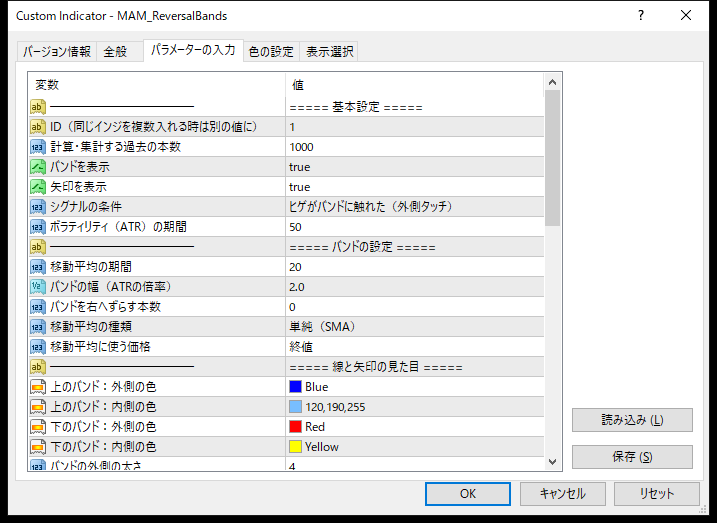Viewport: 717px width, 523px height.
Task: Click the color-type icon of 上のバンド:外側の色
Action: (38, 387)
